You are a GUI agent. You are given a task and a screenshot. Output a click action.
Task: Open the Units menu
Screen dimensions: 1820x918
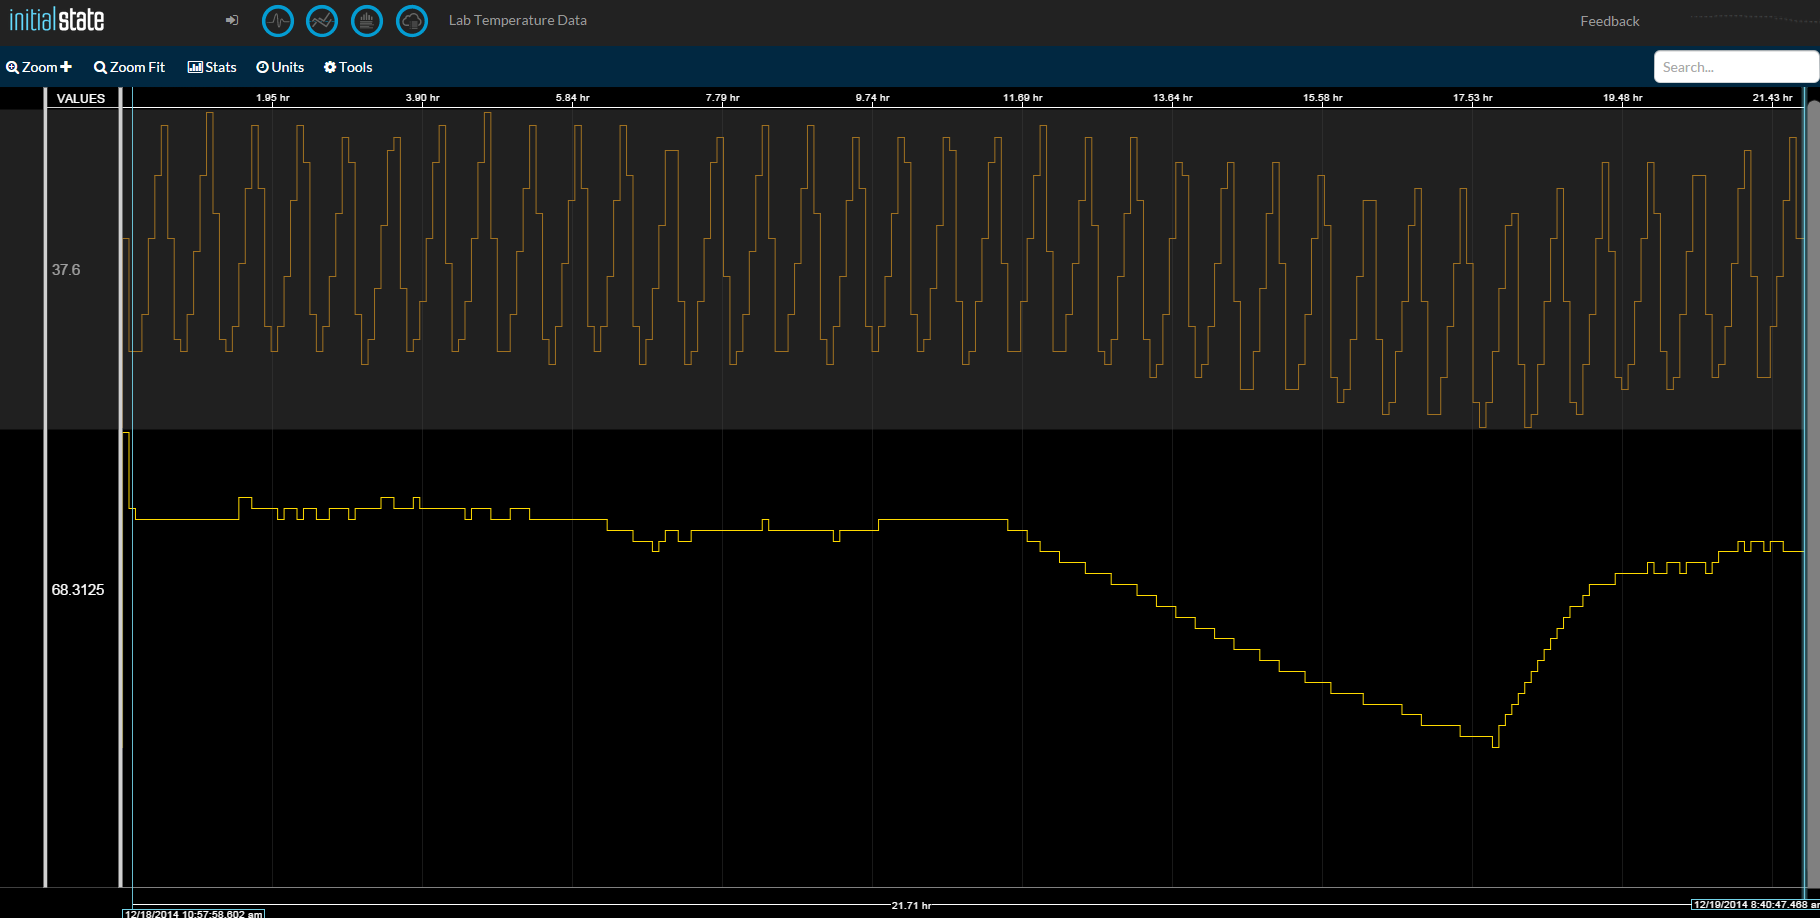coord(280,67)
